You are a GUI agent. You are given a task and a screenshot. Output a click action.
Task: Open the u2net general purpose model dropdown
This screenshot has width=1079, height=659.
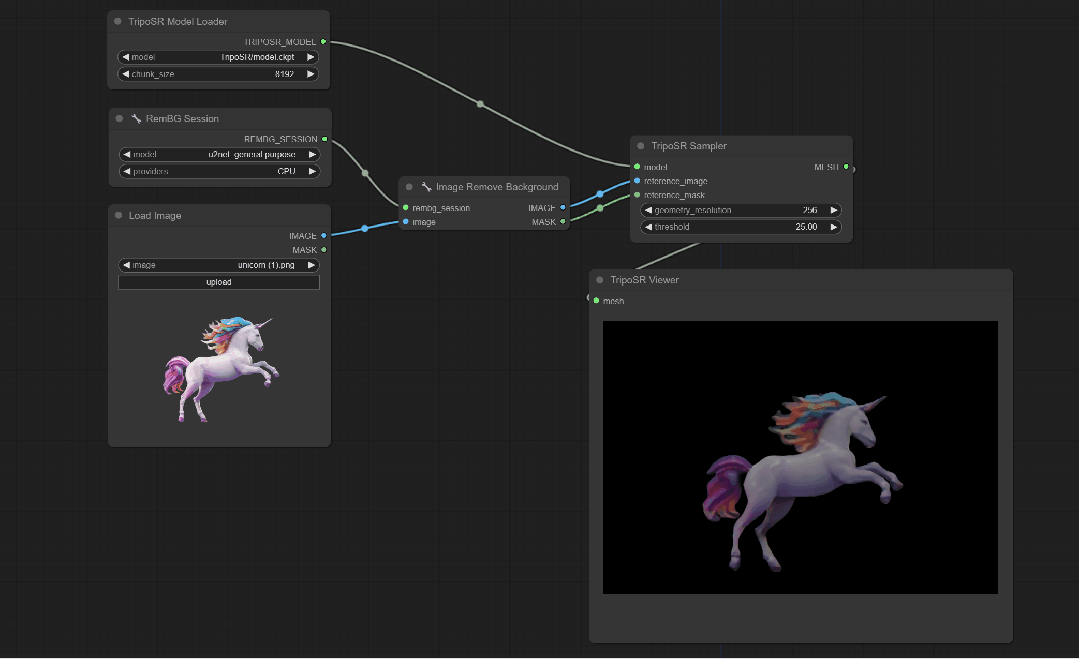[x=220, y=154]
